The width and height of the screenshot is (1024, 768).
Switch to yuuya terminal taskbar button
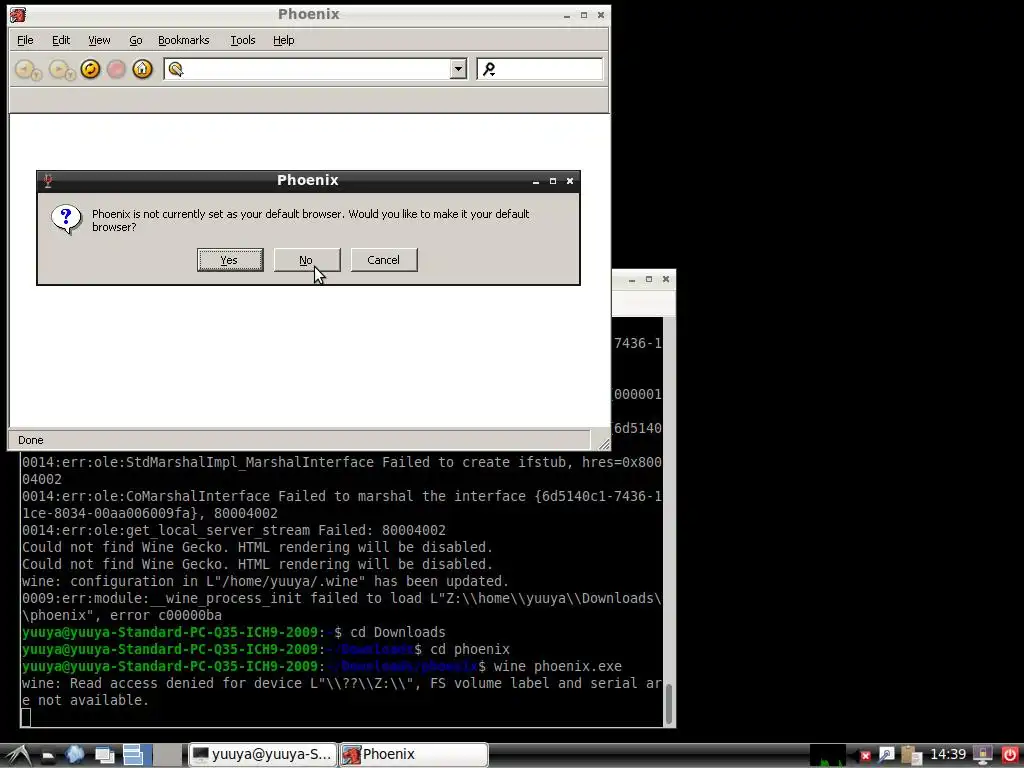263,755
